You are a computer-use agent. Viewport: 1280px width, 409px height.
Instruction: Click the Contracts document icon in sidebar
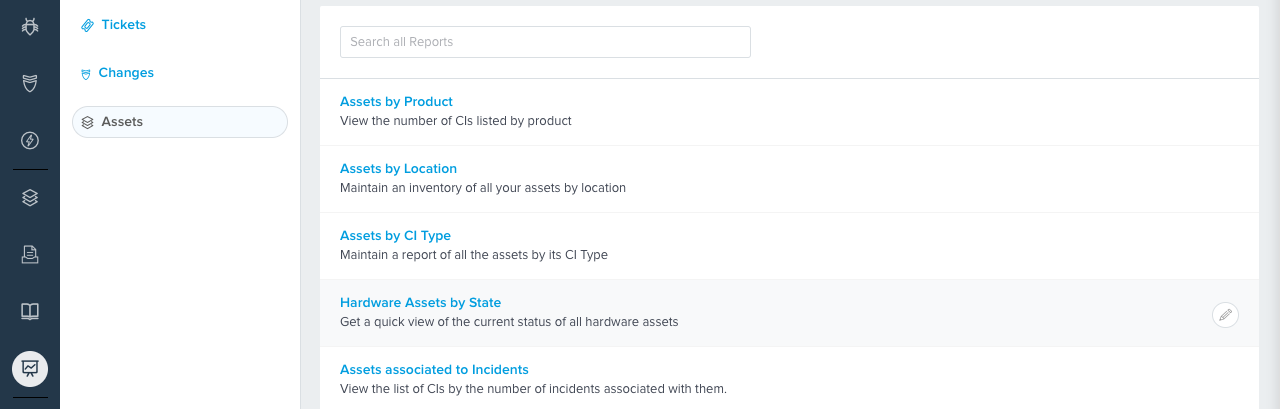30,255
